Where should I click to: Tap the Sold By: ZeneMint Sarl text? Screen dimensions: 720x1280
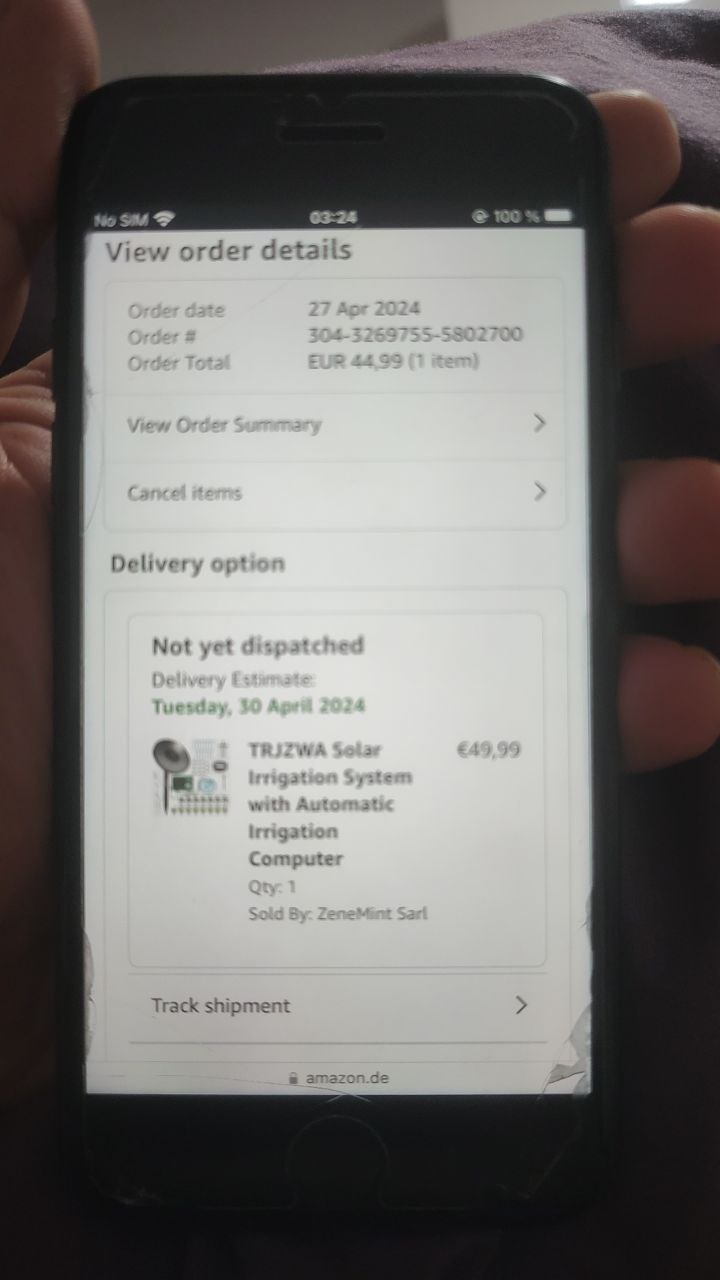[338, 913]
